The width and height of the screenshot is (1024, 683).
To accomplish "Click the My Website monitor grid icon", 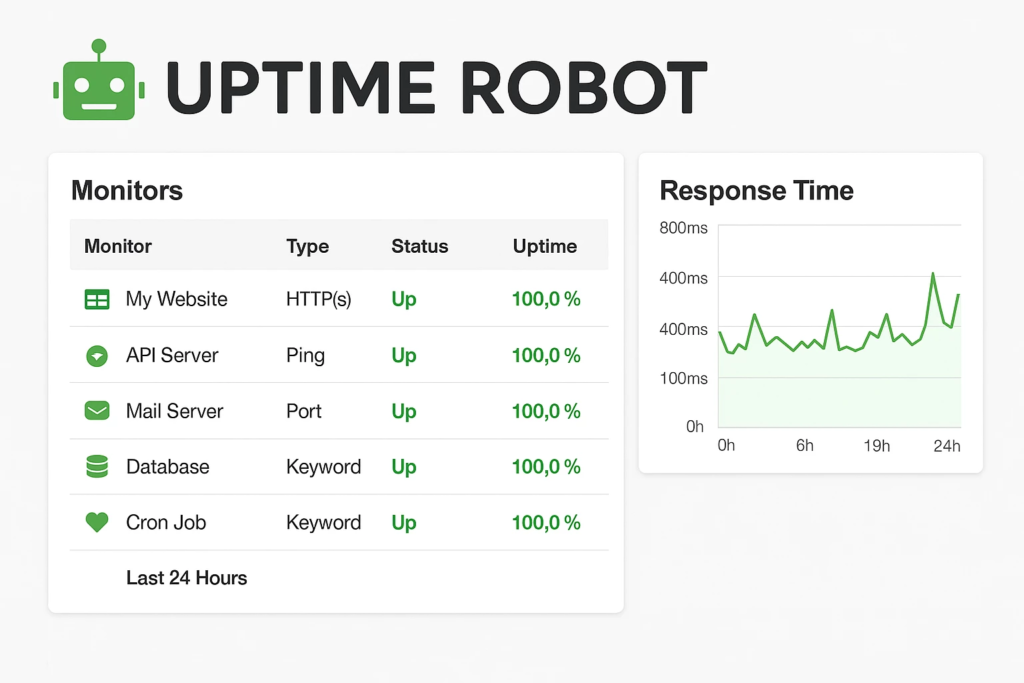I will 97,299.
